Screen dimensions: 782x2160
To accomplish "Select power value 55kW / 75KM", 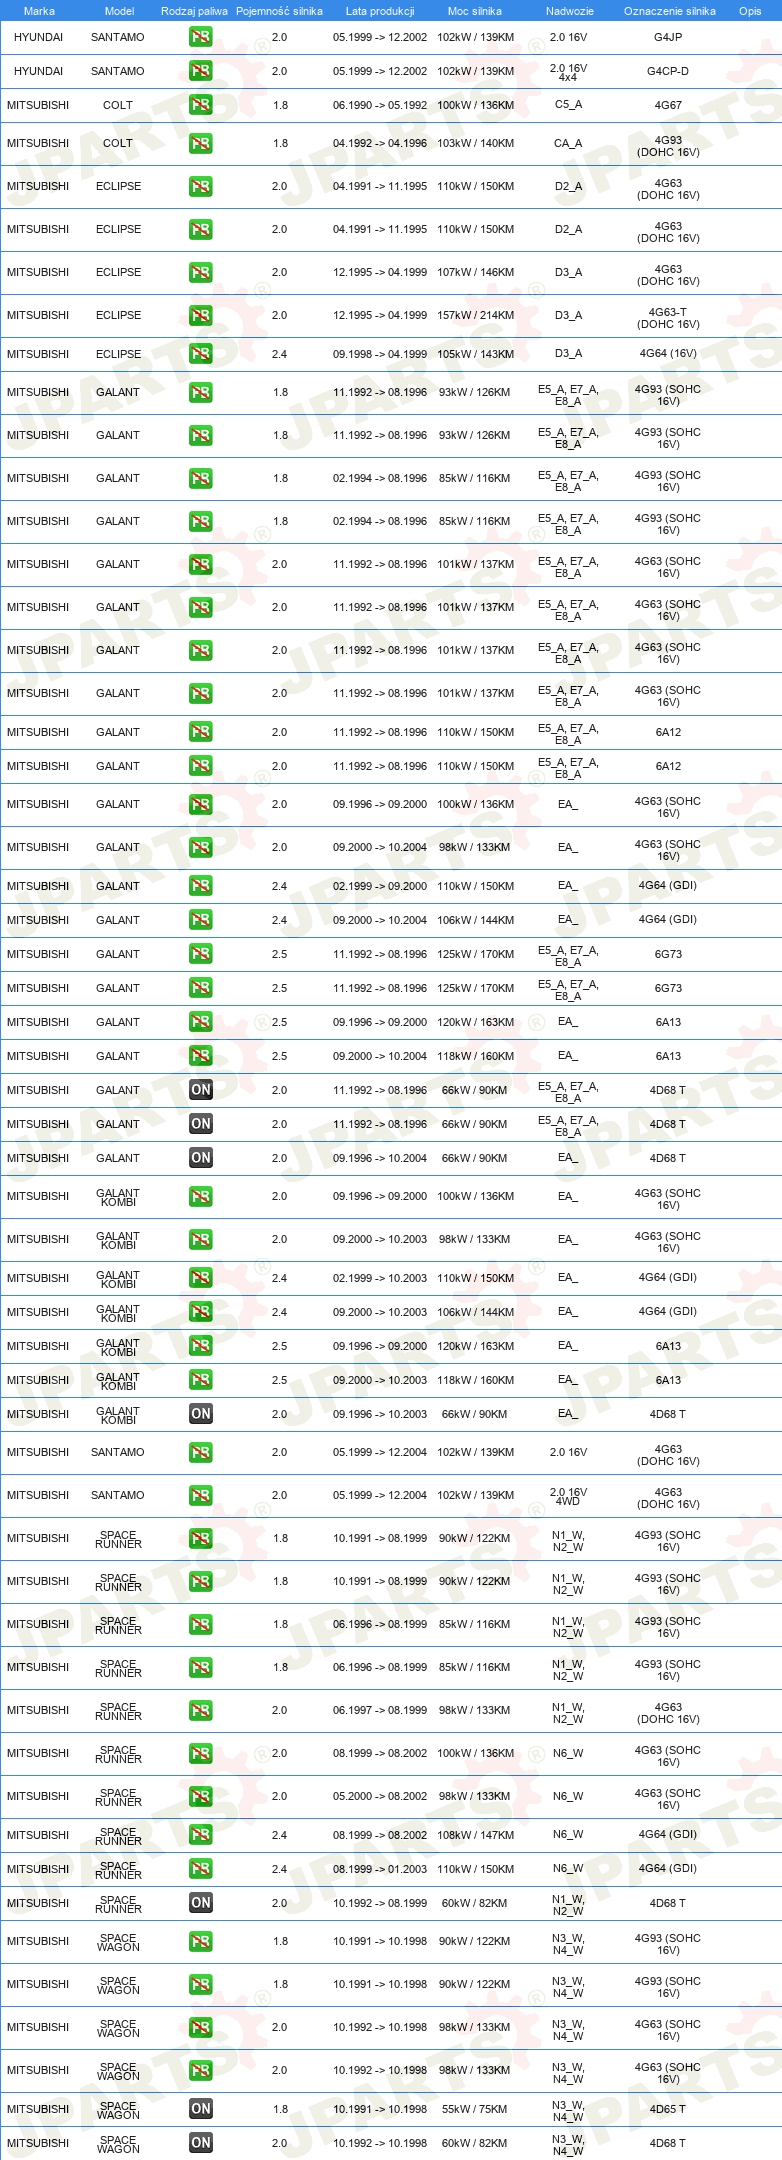I will 475,2109.
